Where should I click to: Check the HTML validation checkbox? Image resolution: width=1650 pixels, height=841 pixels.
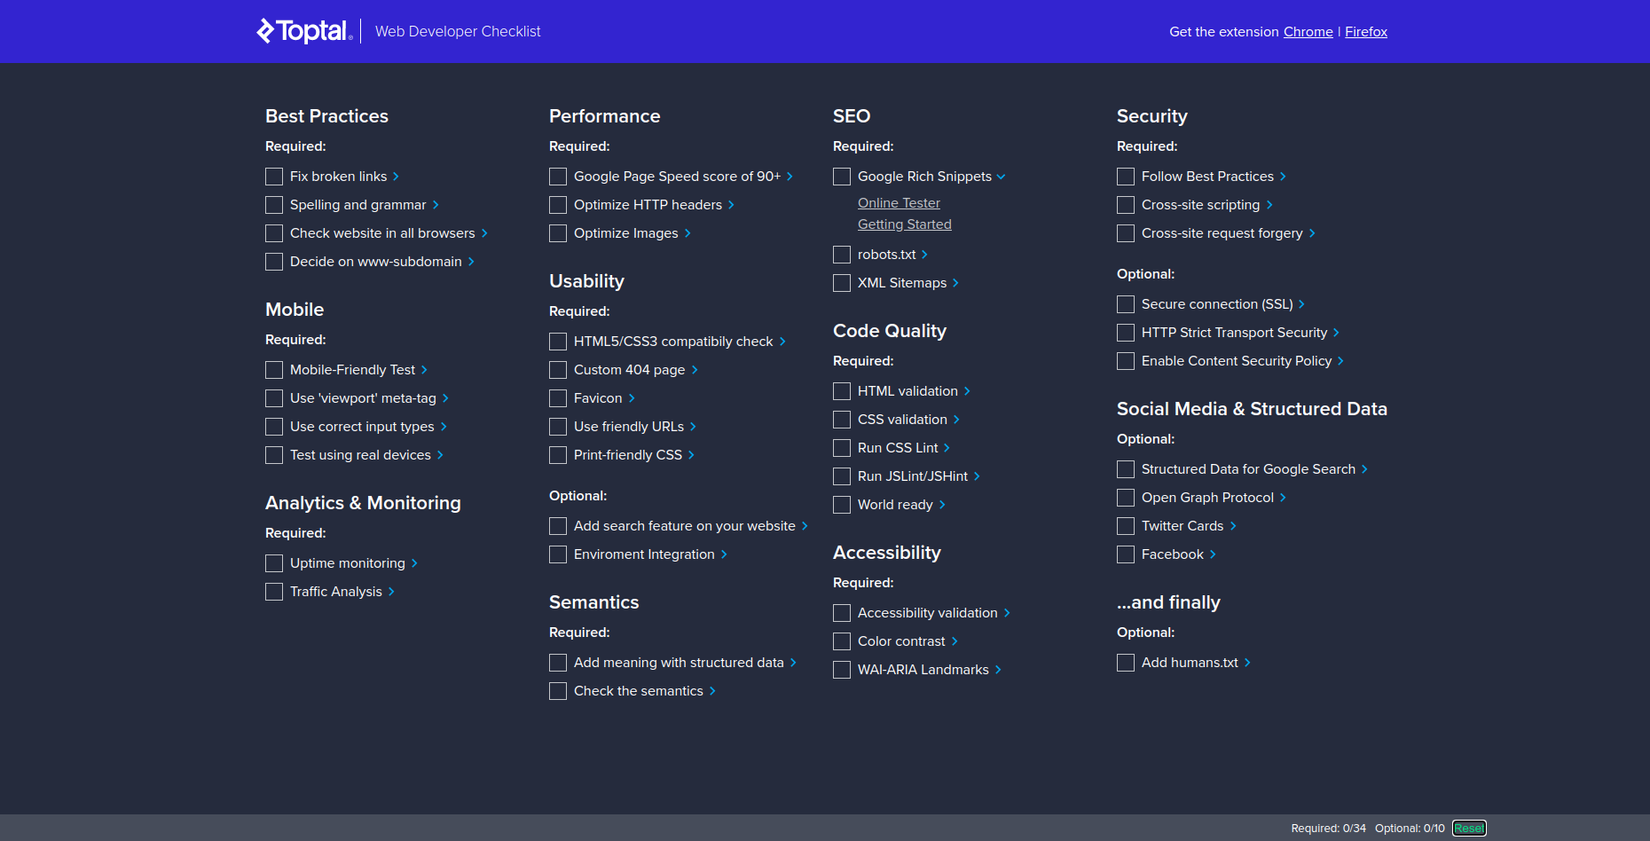tap(842, 392)
